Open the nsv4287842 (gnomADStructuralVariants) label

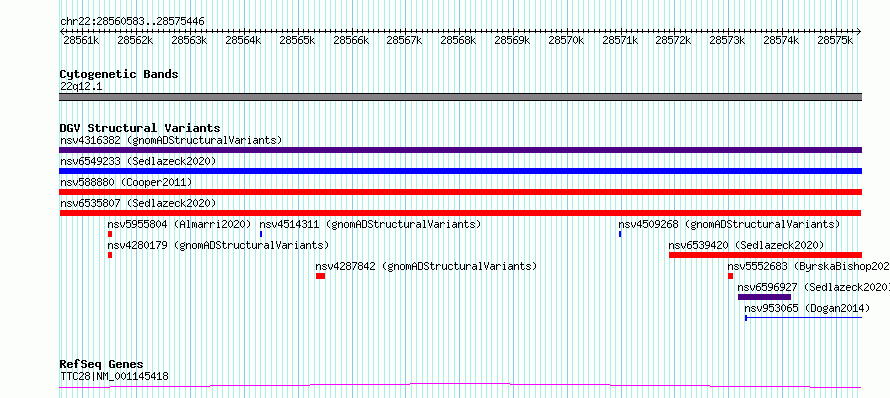(426, 266)
